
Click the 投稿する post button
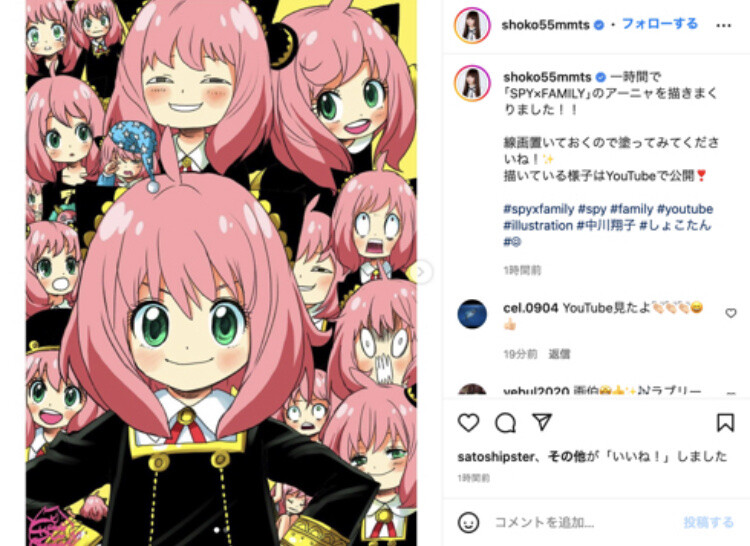tap(708, 523)
